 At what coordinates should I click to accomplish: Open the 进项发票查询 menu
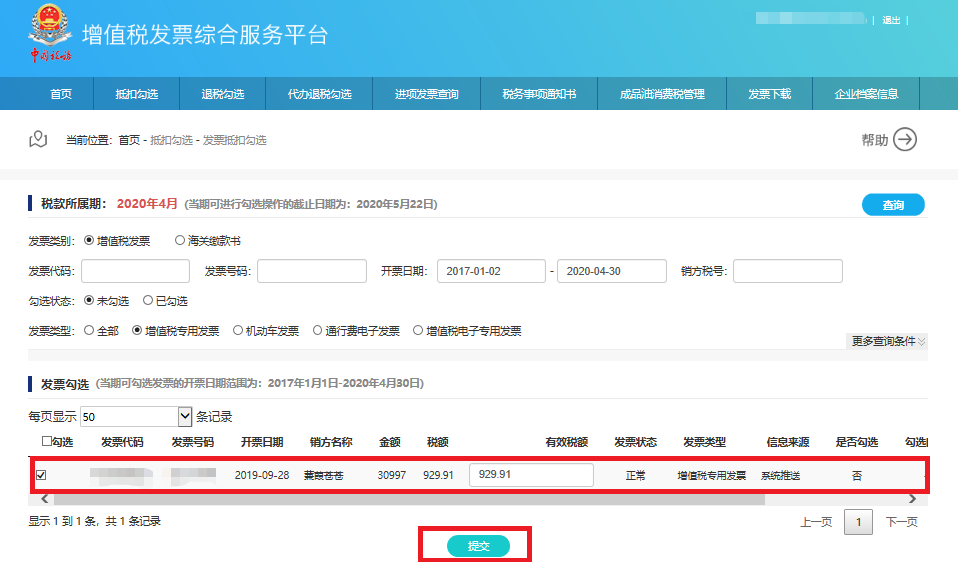[426, 94]
